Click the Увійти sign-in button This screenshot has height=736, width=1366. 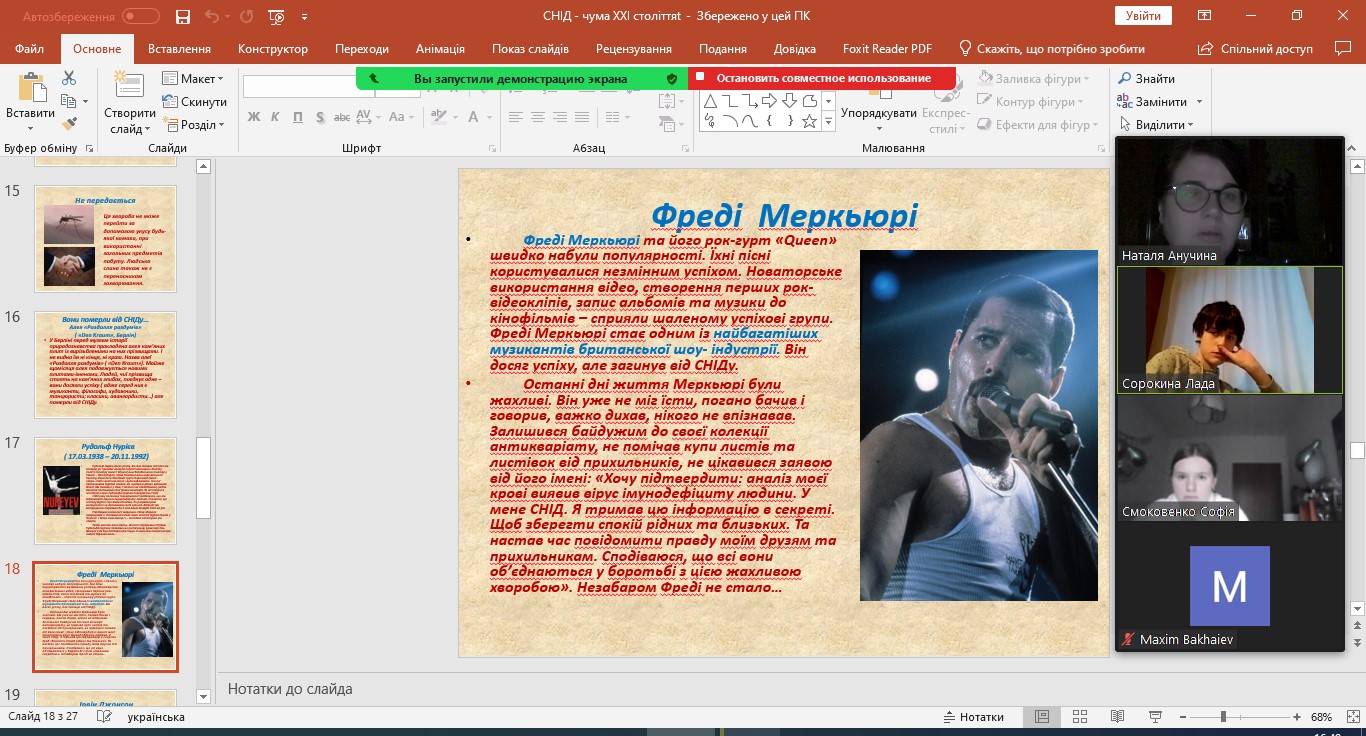coord(1143,16)
